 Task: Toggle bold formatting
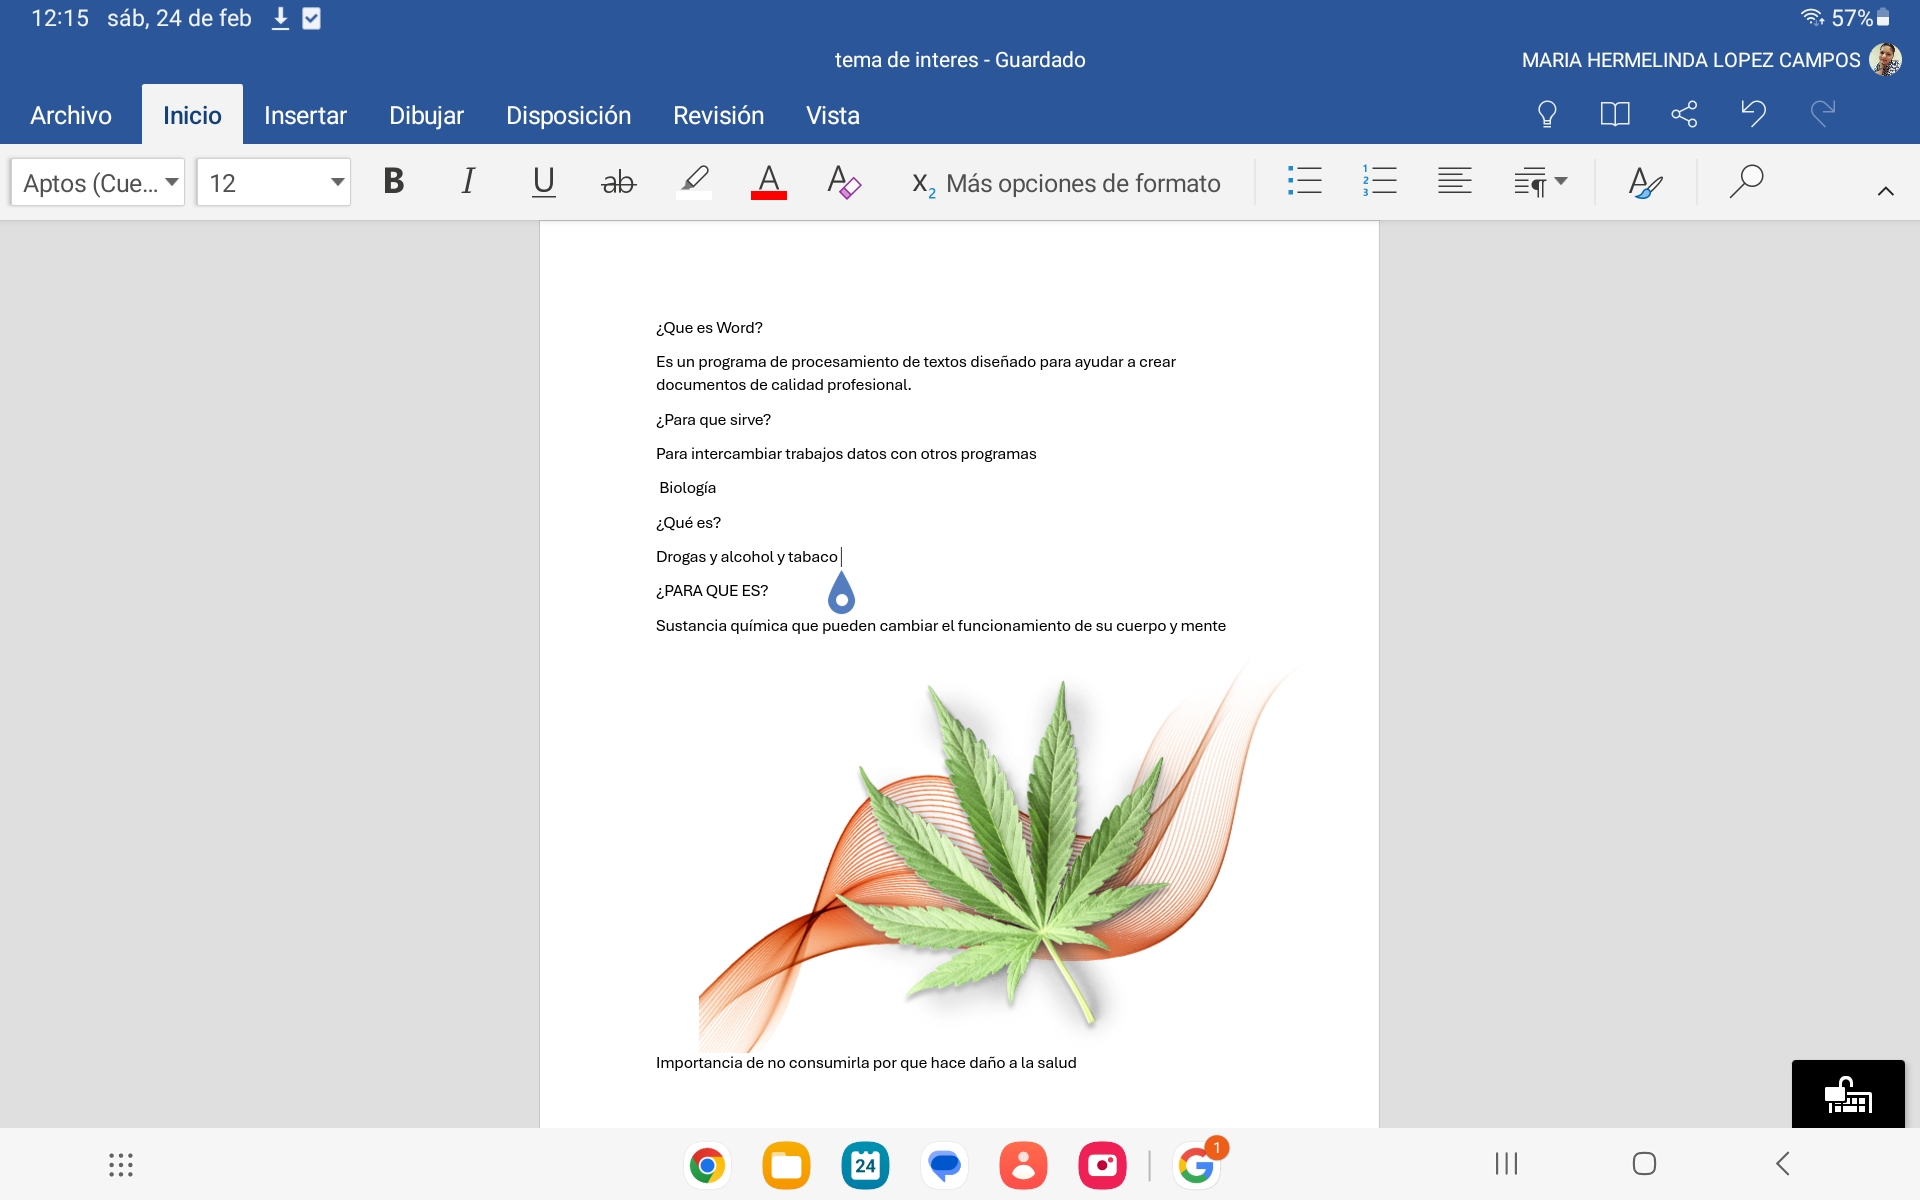(394, 182)
